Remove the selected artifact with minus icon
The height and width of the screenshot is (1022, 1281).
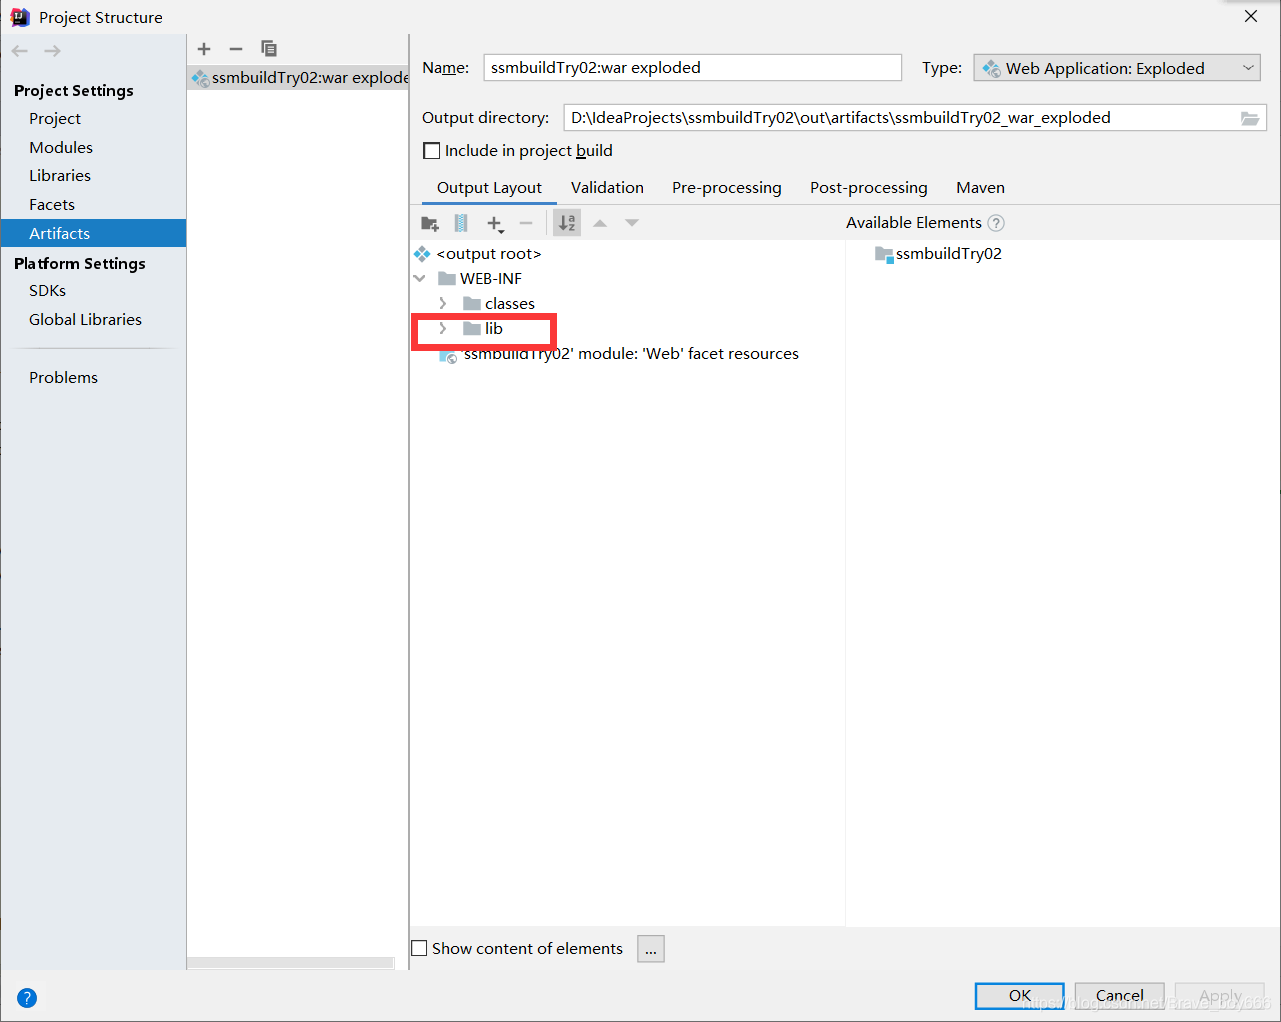click(236, 49)
